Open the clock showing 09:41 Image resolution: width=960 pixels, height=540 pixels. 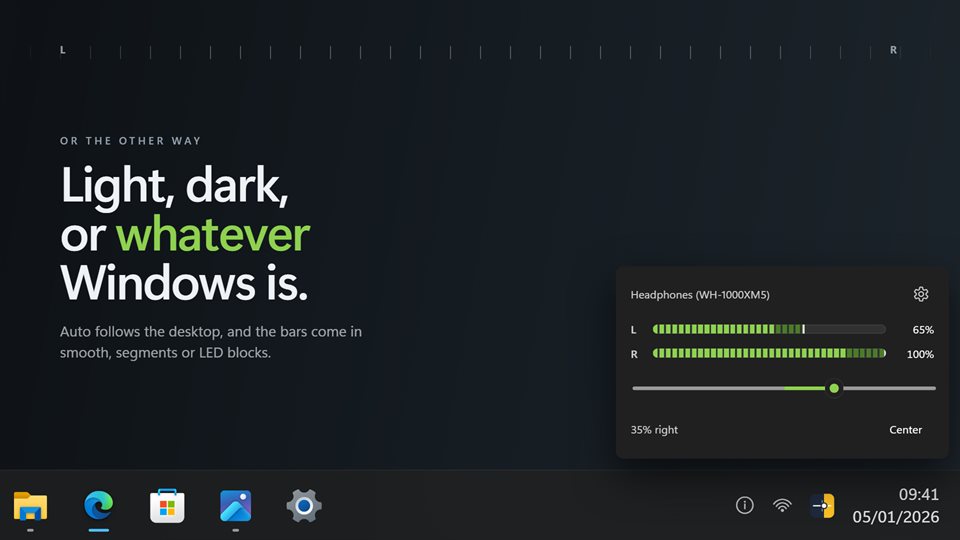918,494
